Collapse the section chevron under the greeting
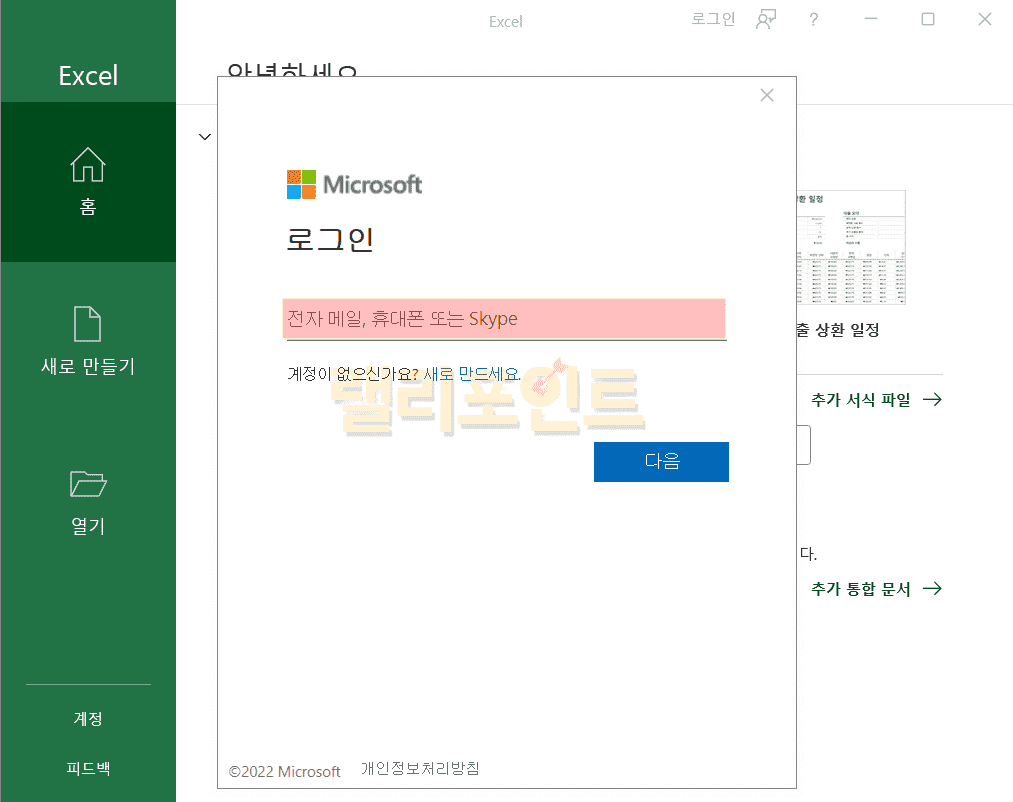Image resolution: width=1013 pixels, height=802 pixels. coord(205,136)
